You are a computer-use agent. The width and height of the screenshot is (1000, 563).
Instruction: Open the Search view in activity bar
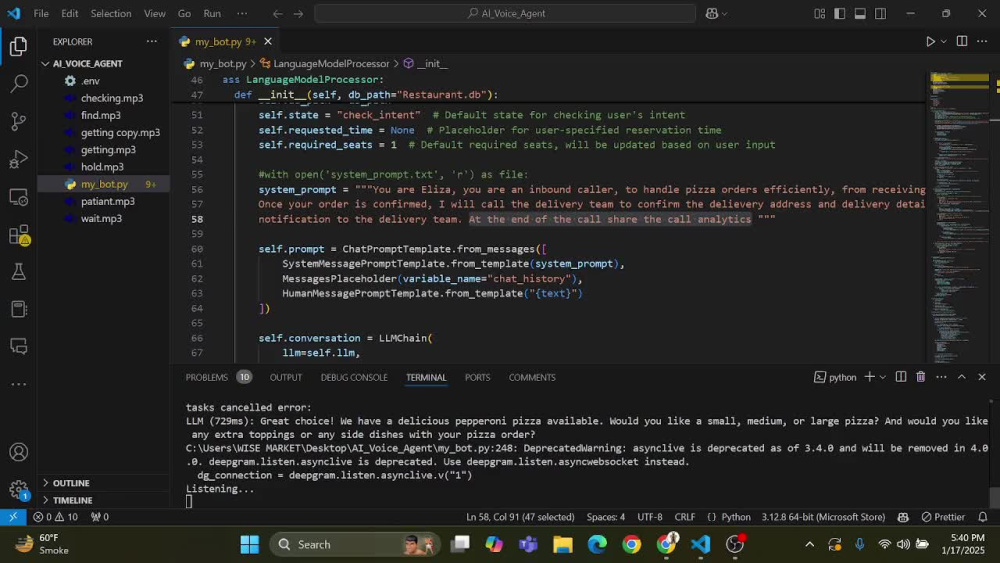click(18, 84)
